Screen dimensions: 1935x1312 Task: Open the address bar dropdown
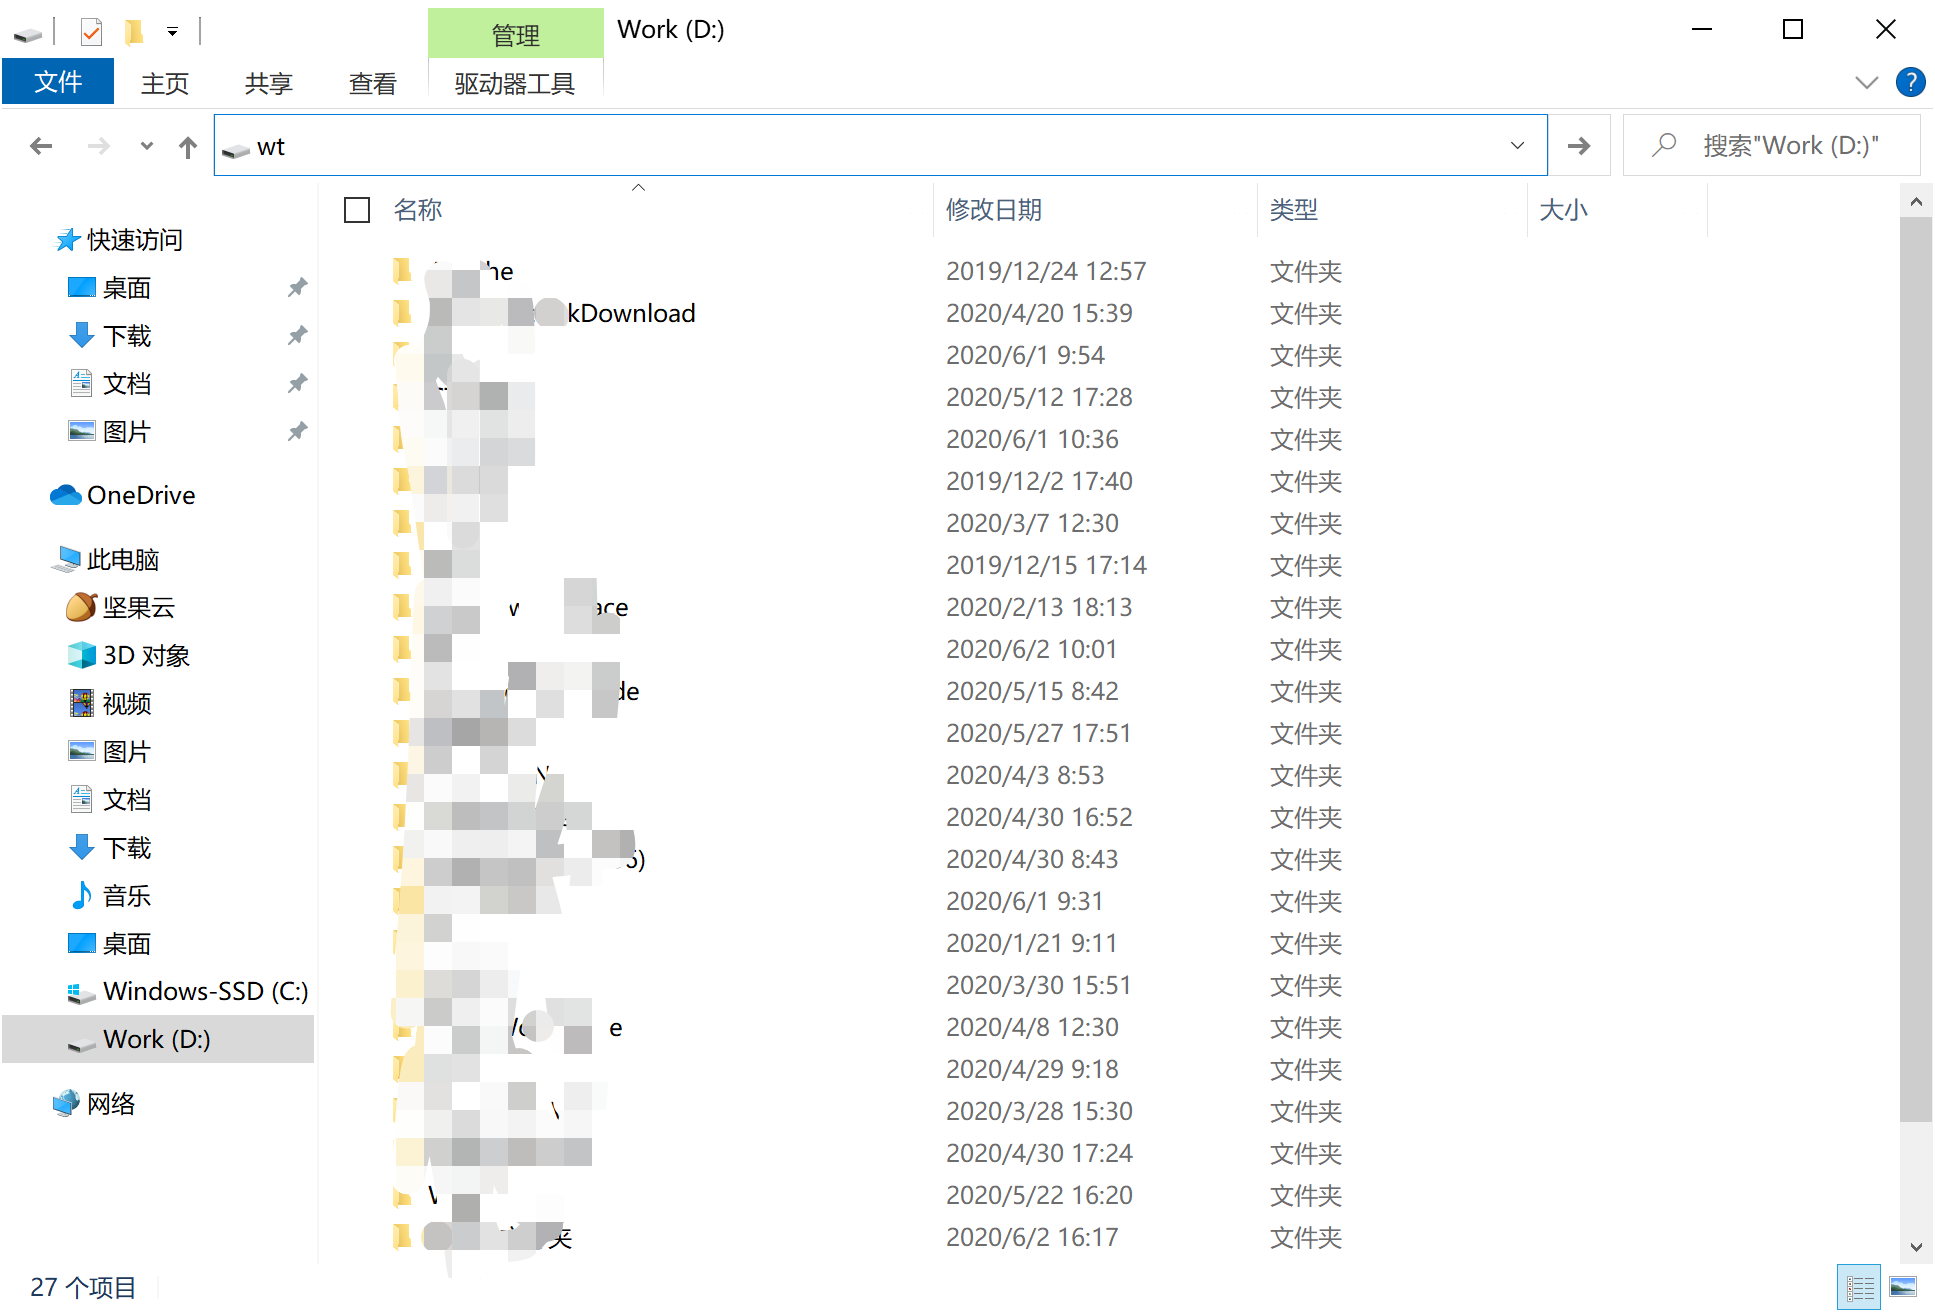pos(1518,145)
